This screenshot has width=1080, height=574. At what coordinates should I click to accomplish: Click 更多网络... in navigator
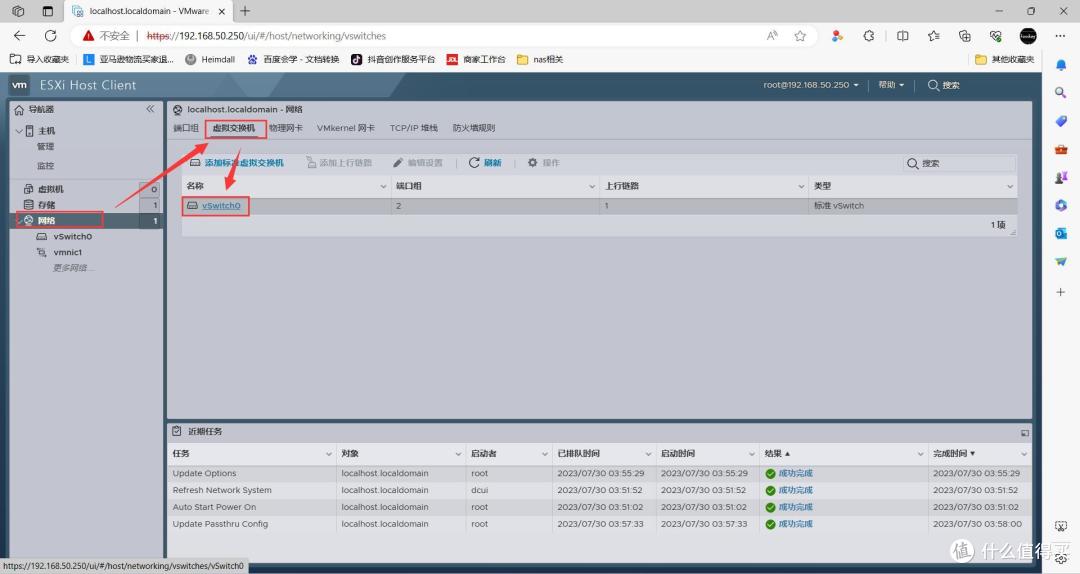pyautogui.click(x=73, y=268)
